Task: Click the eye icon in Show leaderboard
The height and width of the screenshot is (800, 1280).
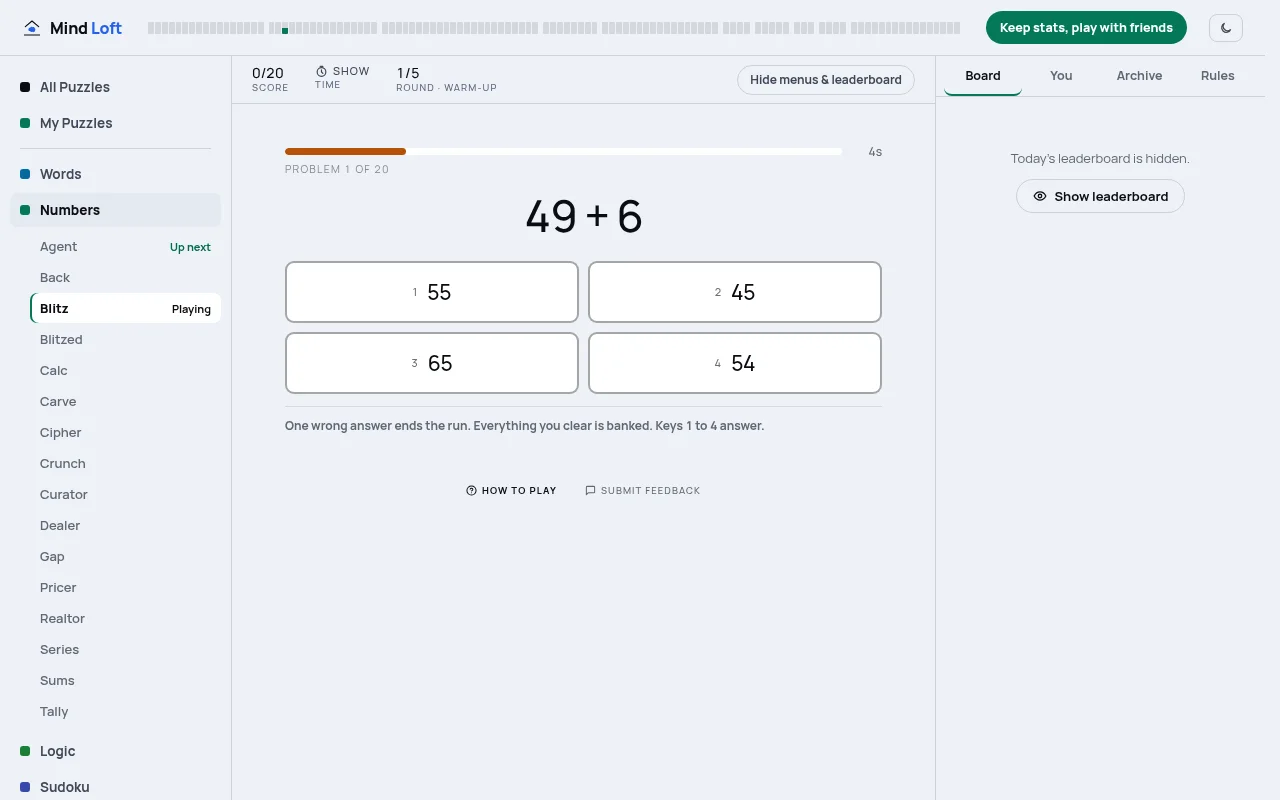Action: [x=1040, y=196]
